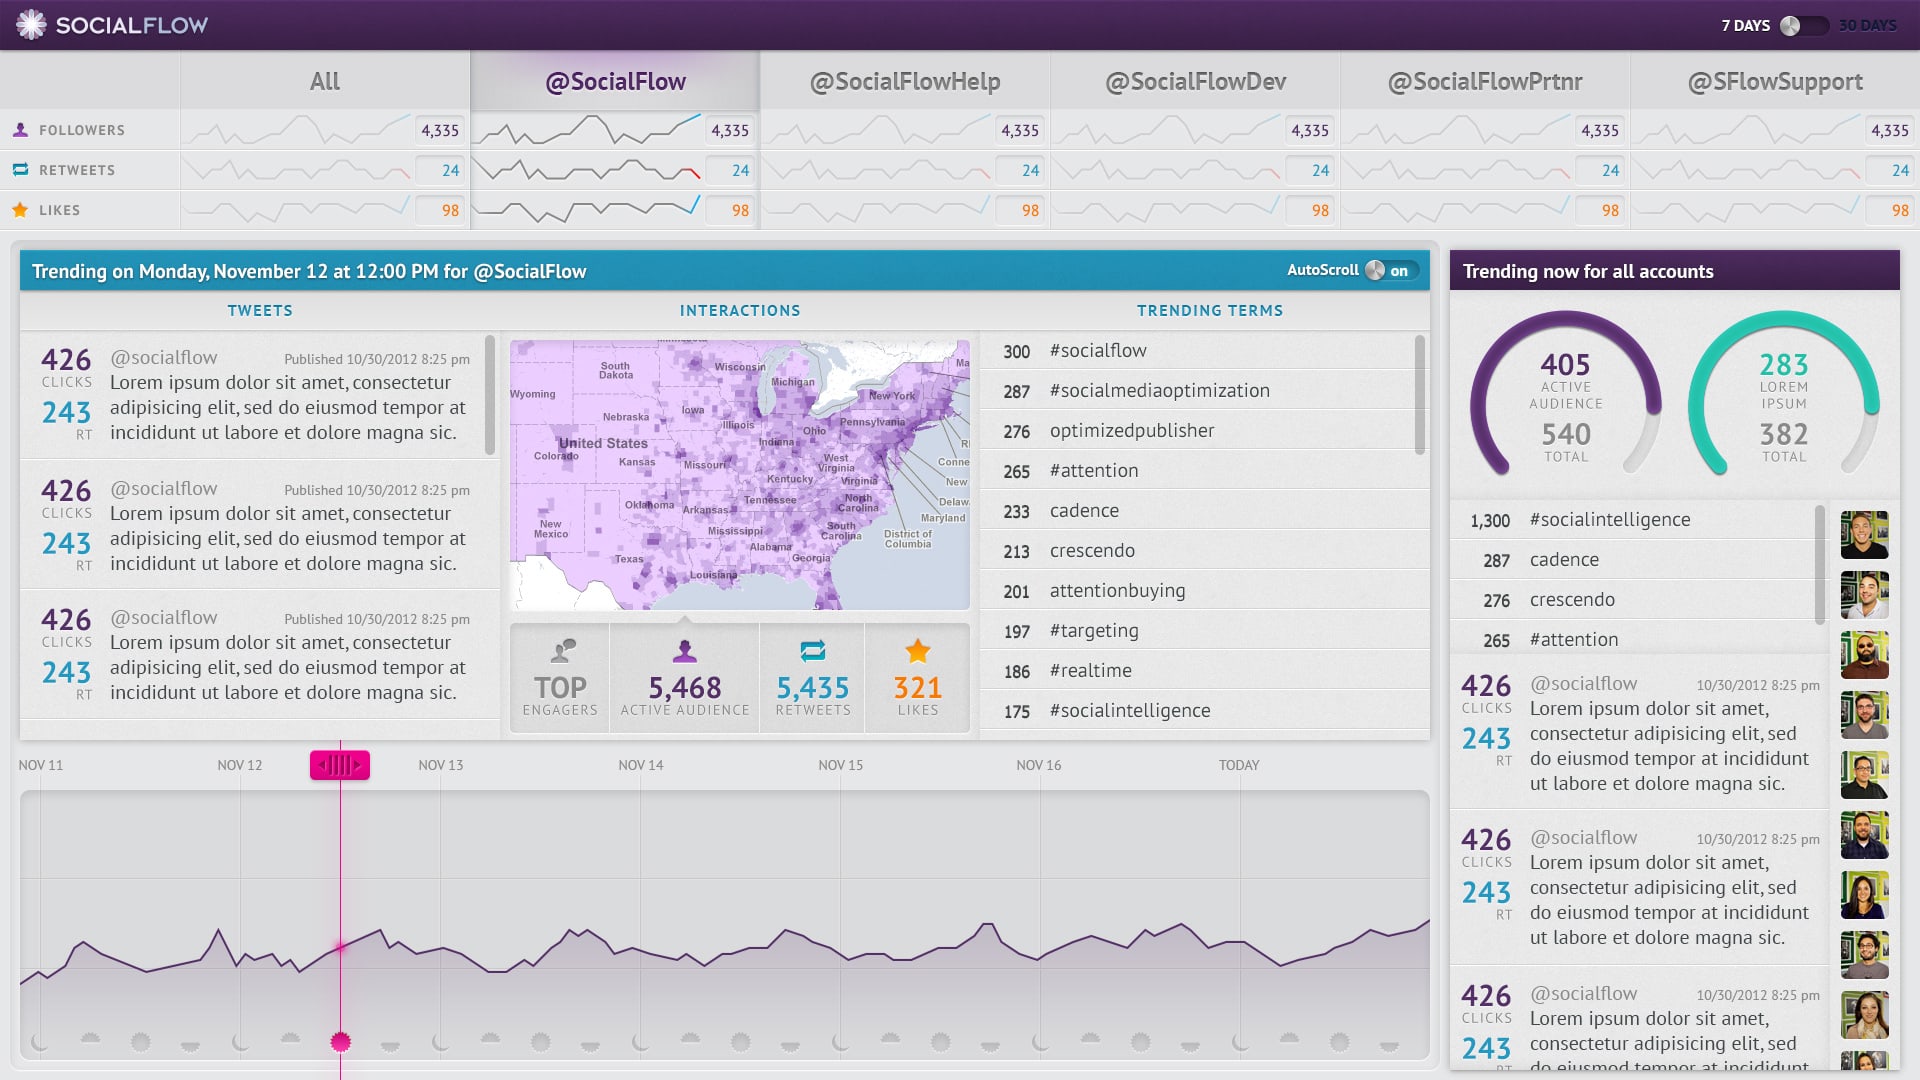Select 7 DAYS range label
This screenshot has height=1080, width=1920.
(1745, 26)
